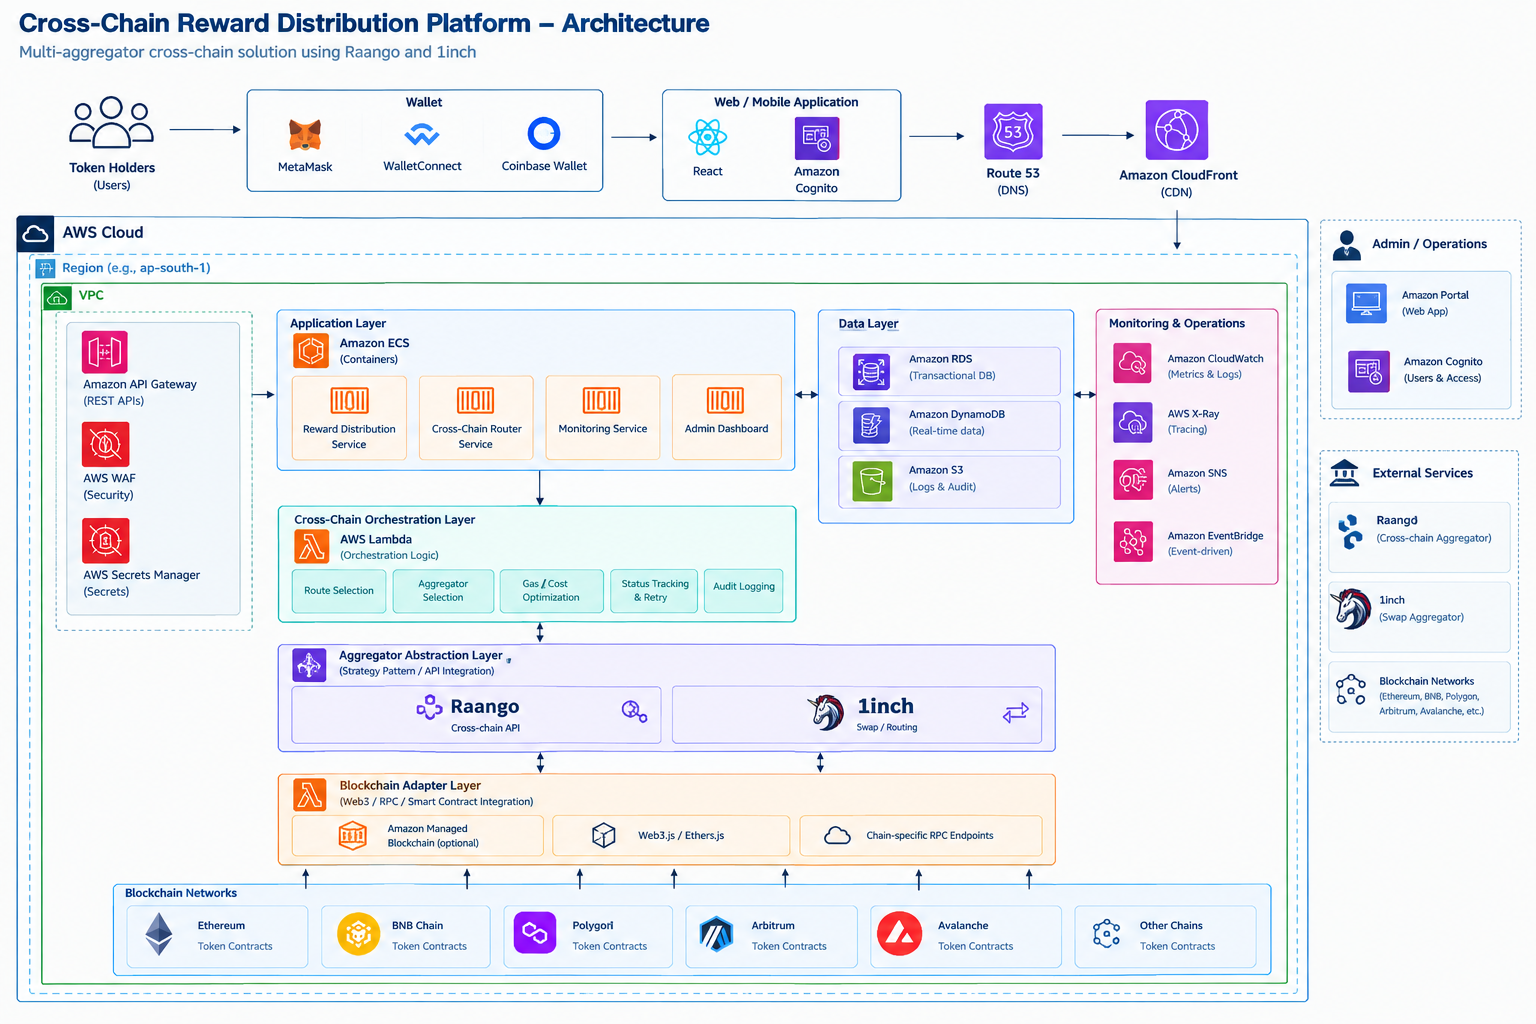Click the Amazon RDS database icon
Viewport: 1536px width, 1024px height.
872,371
